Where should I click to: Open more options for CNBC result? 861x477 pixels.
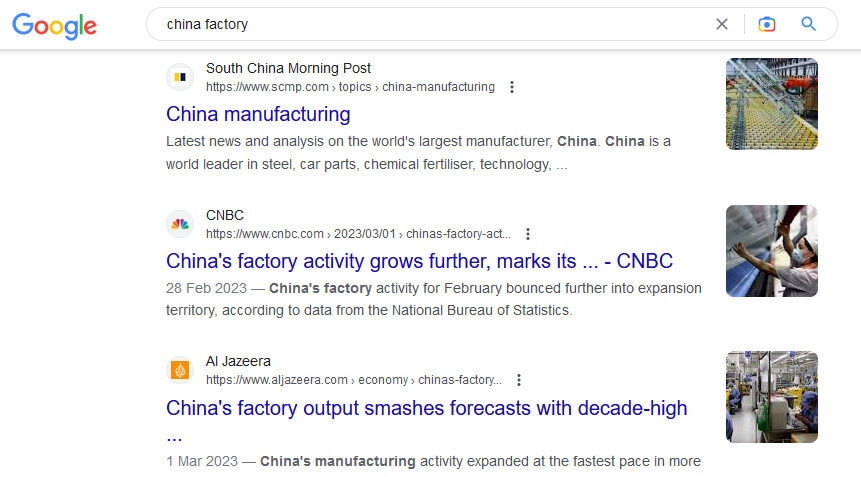[528, 234]
